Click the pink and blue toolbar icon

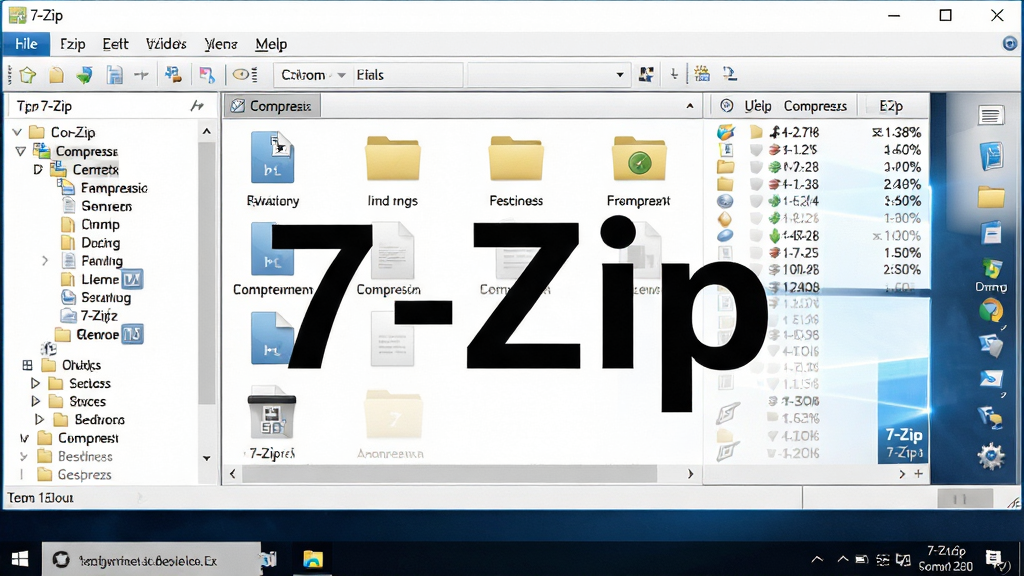[x=207, y=75]
